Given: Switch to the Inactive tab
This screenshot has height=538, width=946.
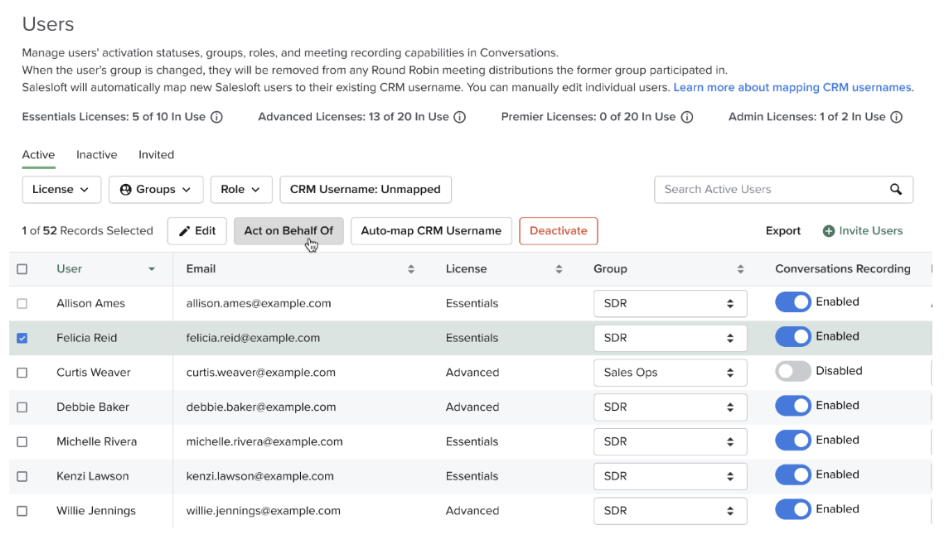Looking at the screenshot, I should pyautogui.click(x=97, y=155).
